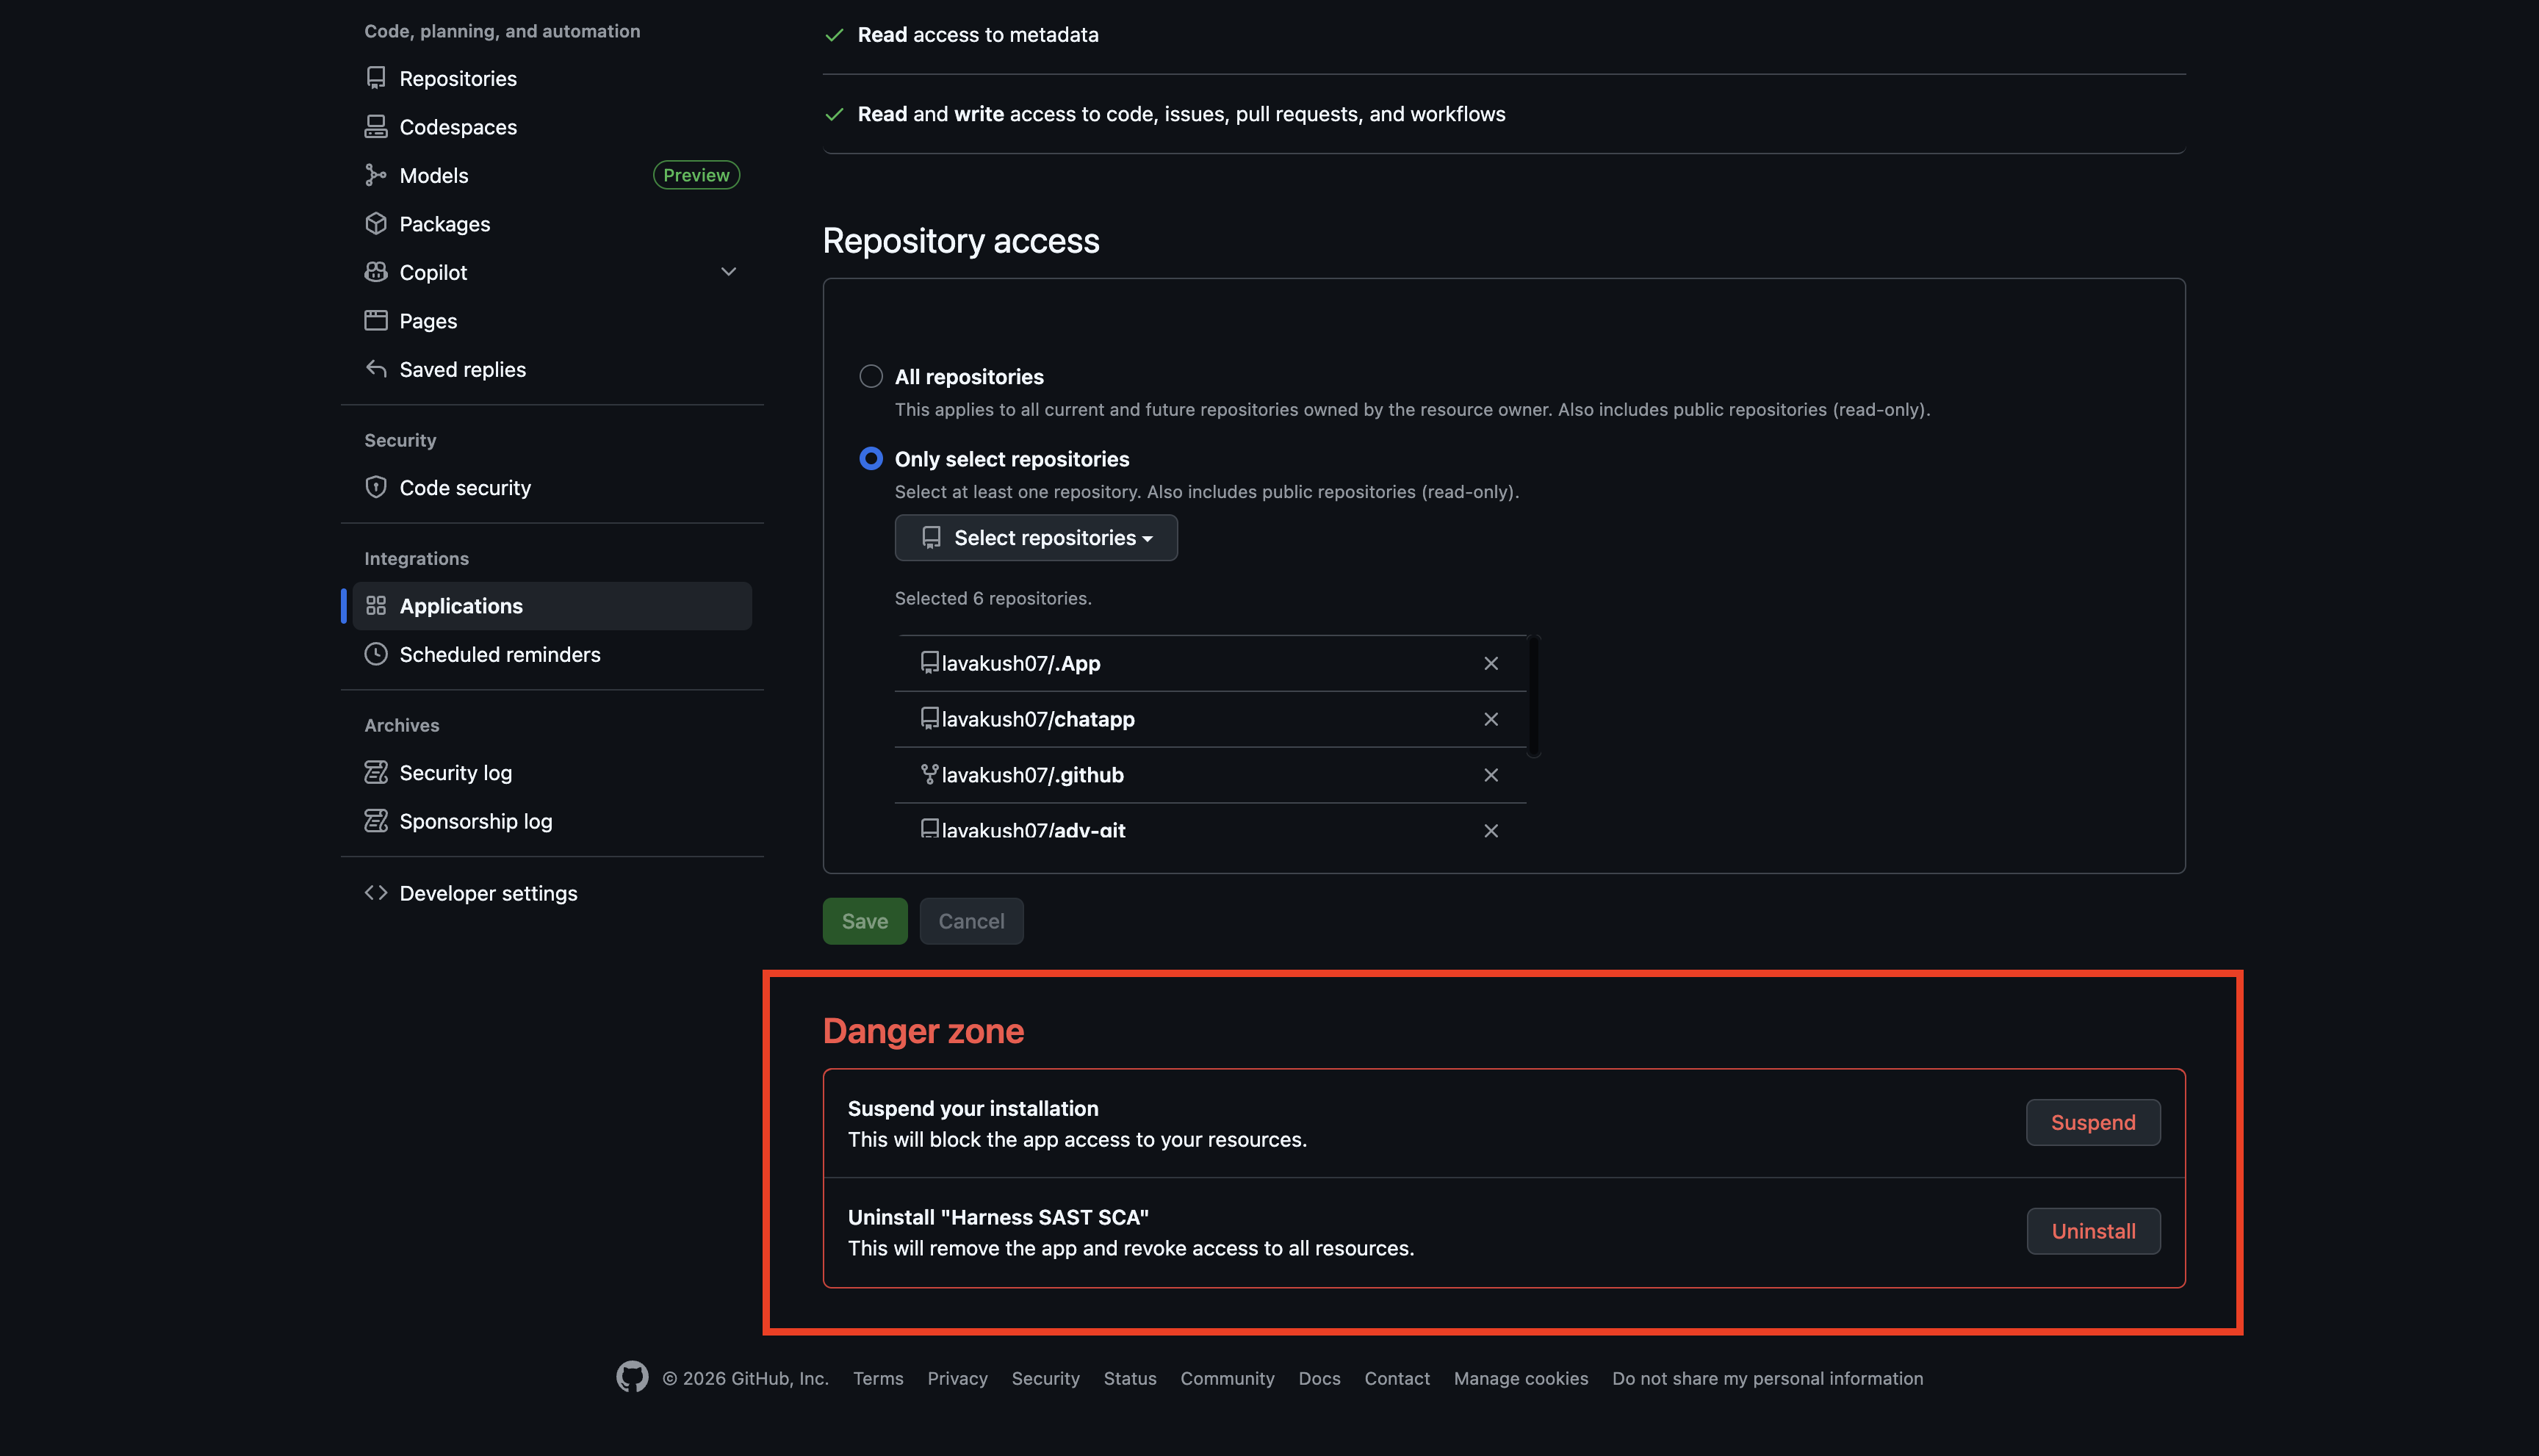Open the Select repositories dropdown
Viewport: 2539px width, 1456px height.
click(x=1035, y=537)
